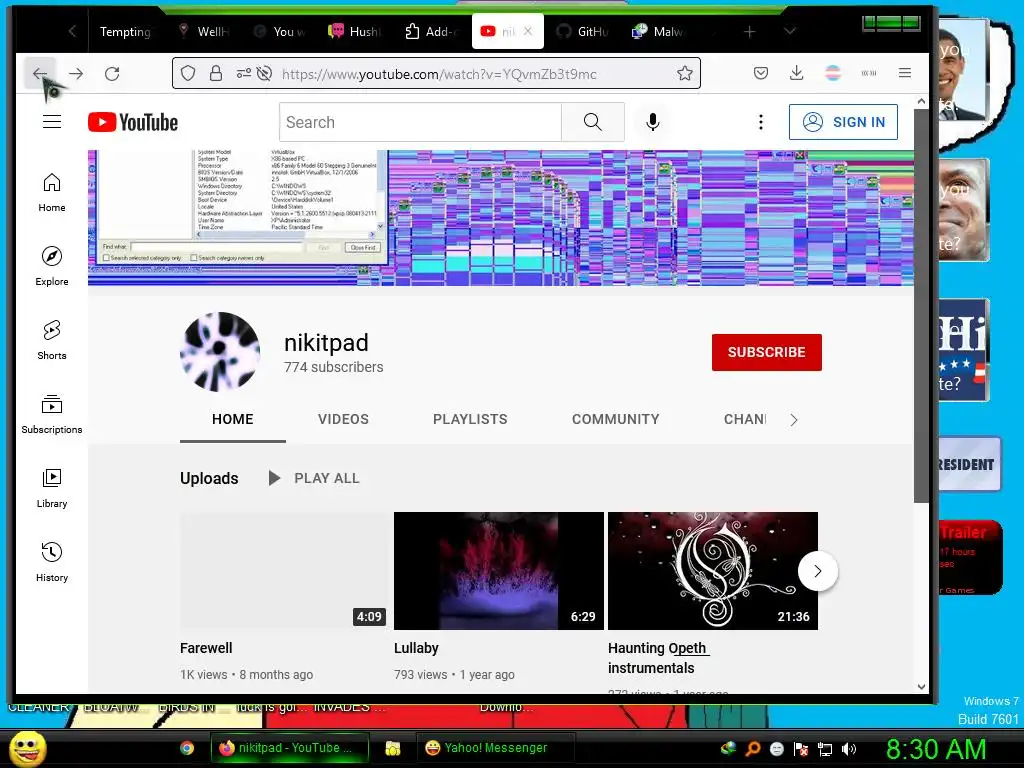Viewport: 1024px width, 768px height.
Task: Show more channel tabs with right chevron
Action: click(794, 420)
